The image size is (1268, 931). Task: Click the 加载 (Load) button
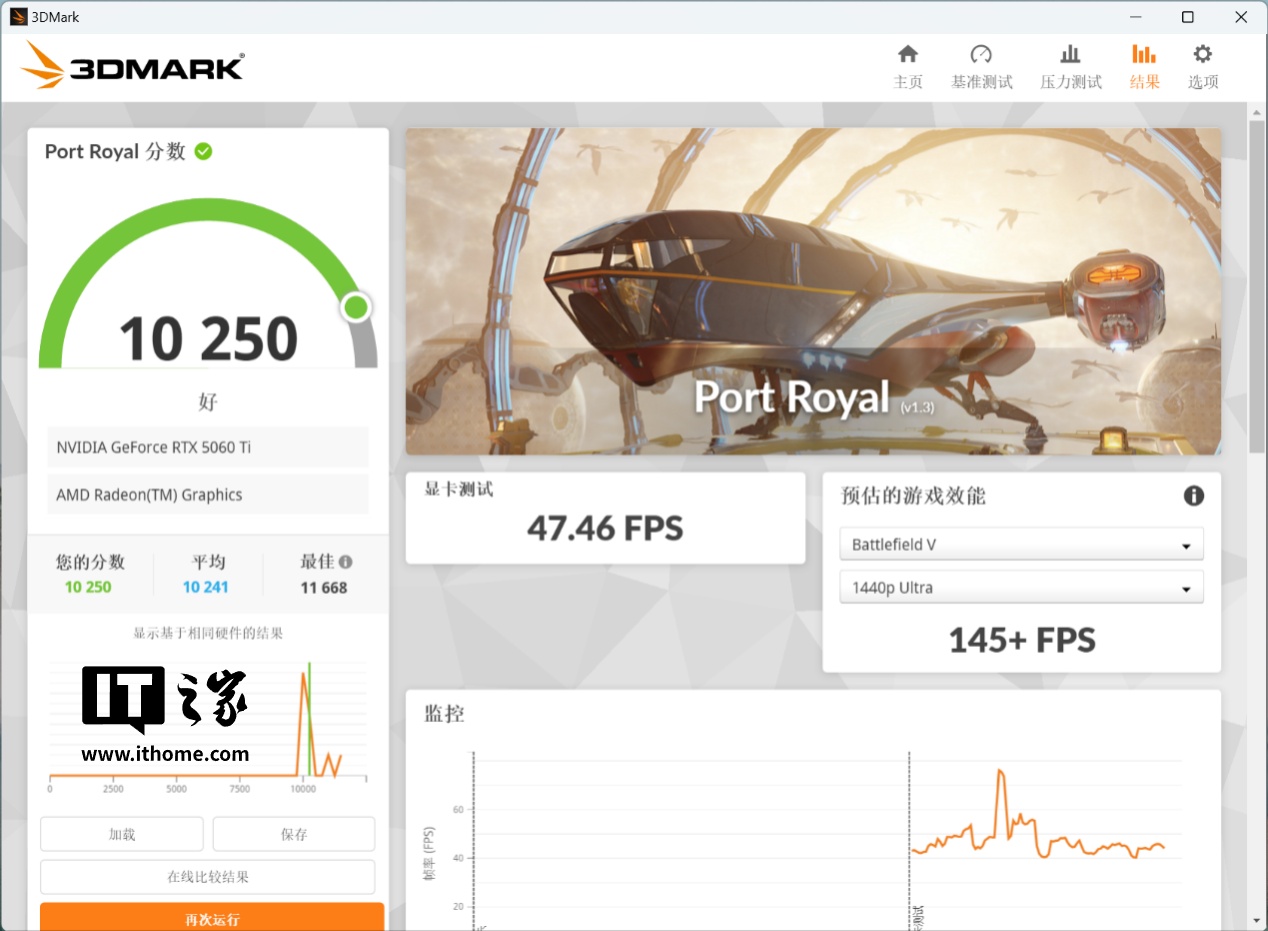click(x=122, y=834)
